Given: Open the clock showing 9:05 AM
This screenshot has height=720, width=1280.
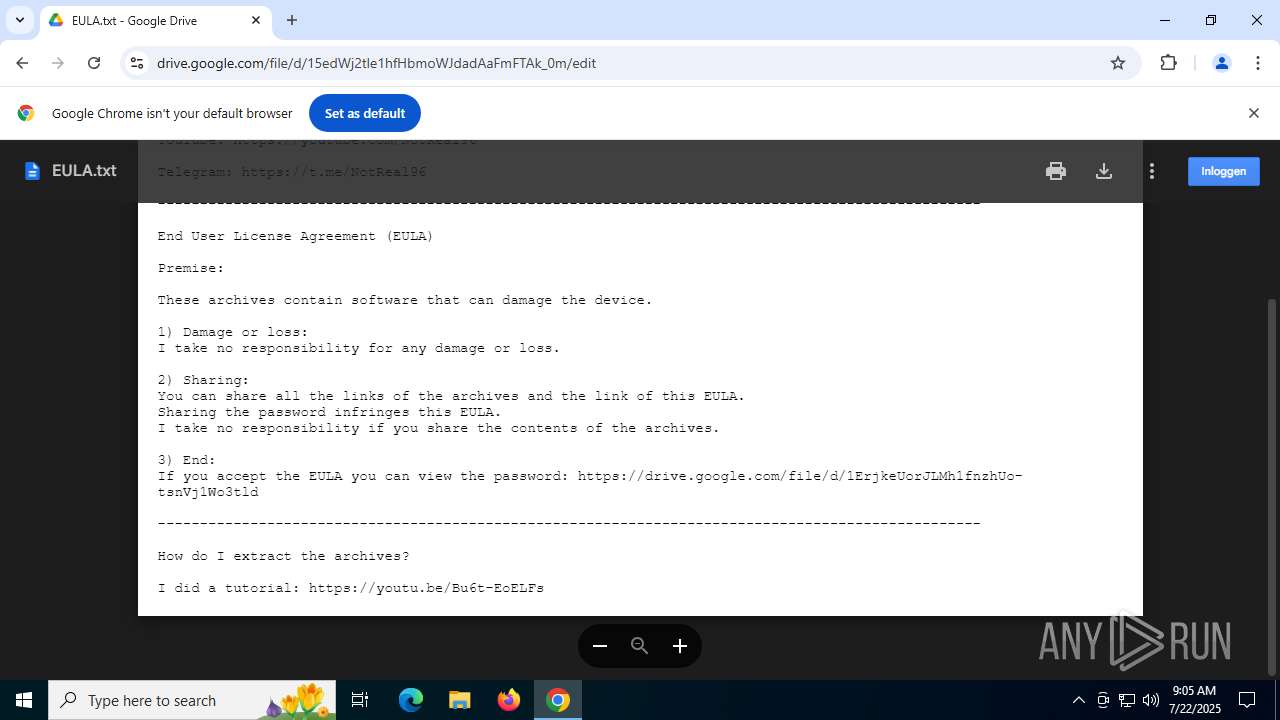Looking at the screenshot, I should 1194,700.
